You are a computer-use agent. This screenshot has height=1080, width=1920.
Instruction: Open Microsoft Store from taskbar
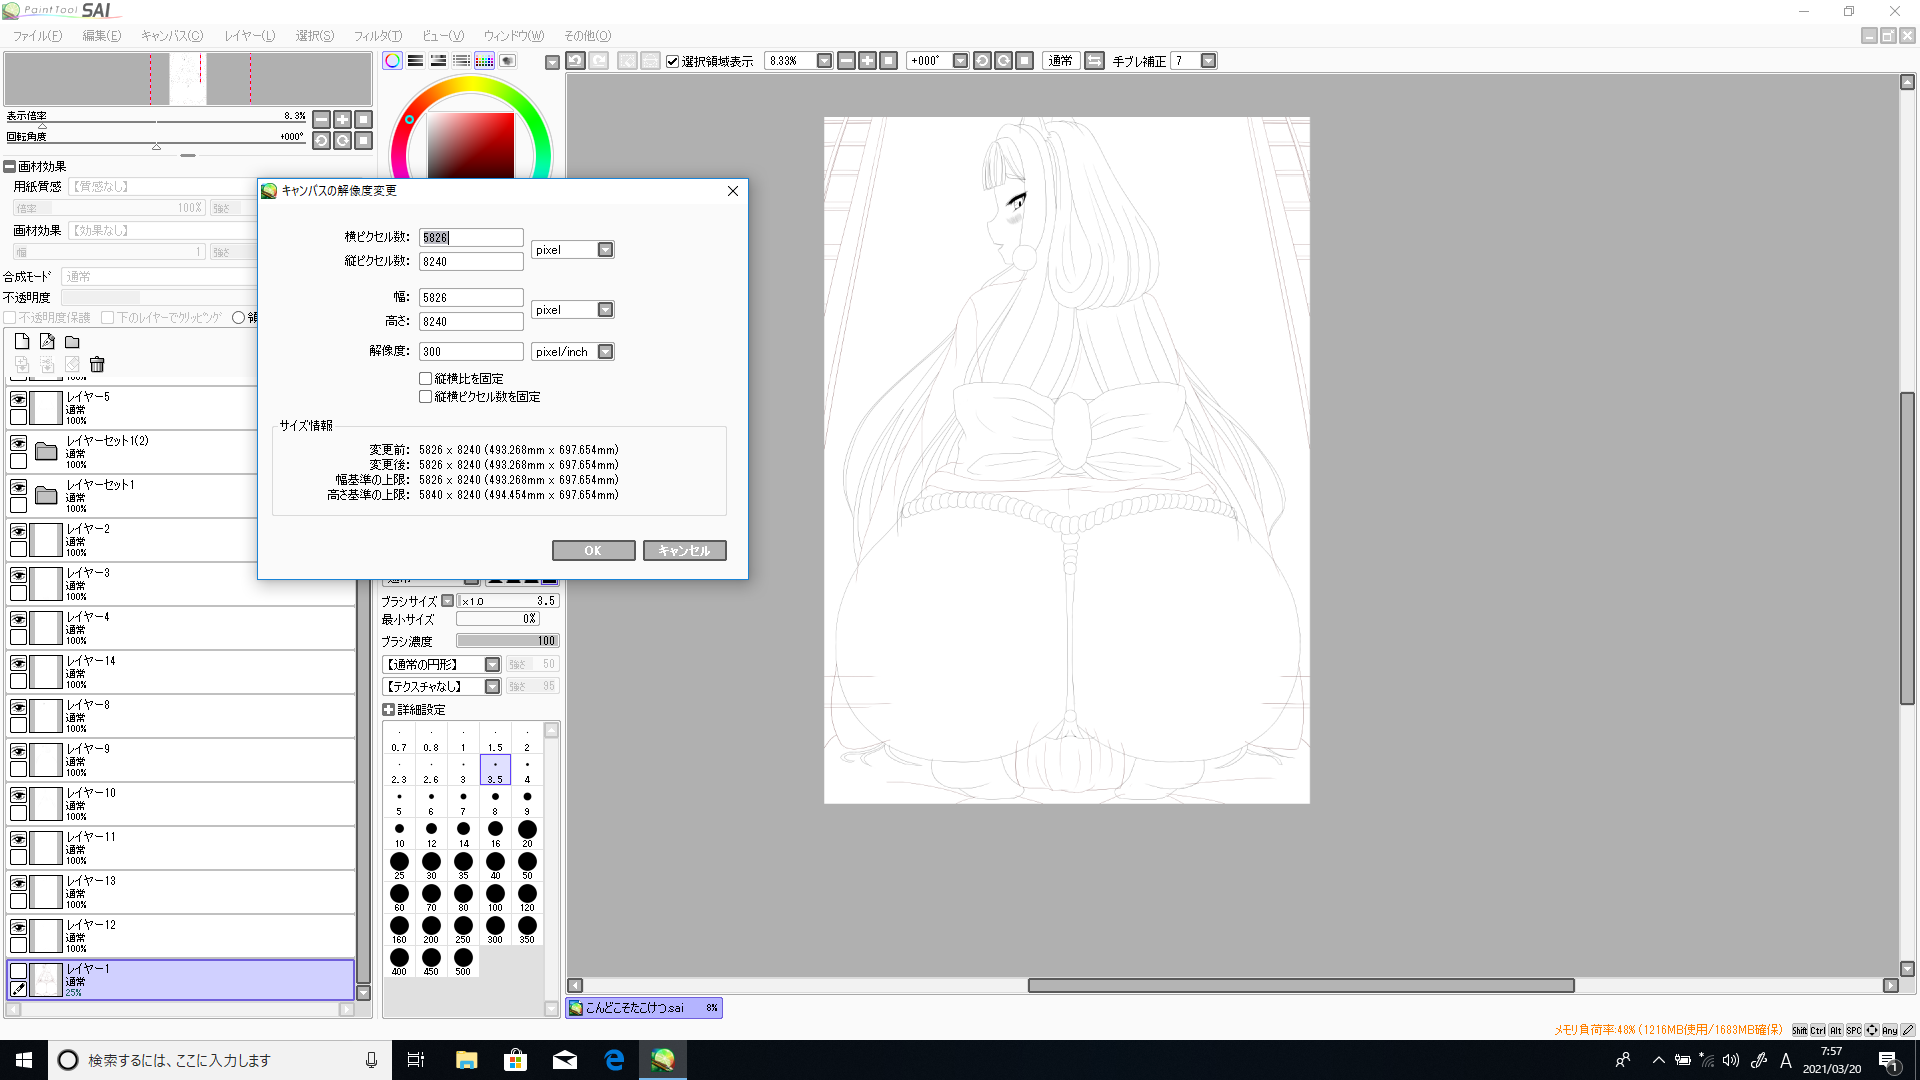coord(515,1060)
